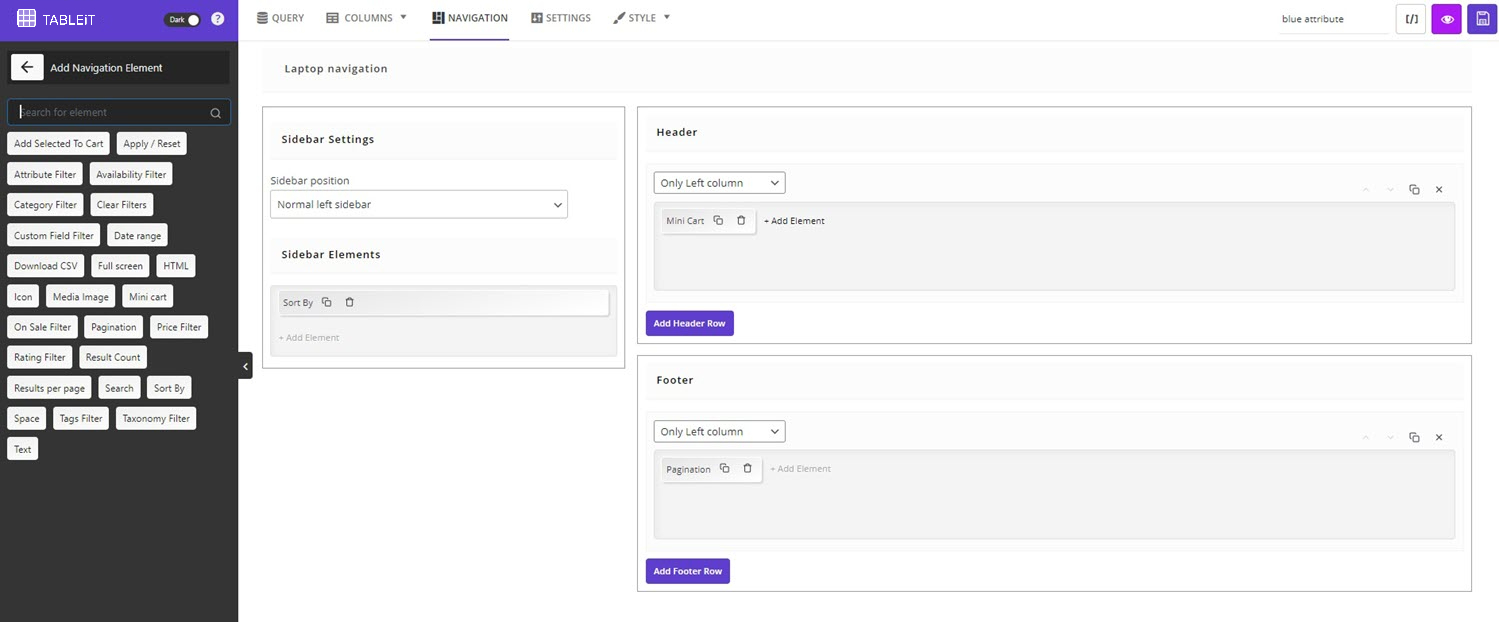Open preview with the eye icon
Viewport: 1499px width, 622px height.
1446,19
